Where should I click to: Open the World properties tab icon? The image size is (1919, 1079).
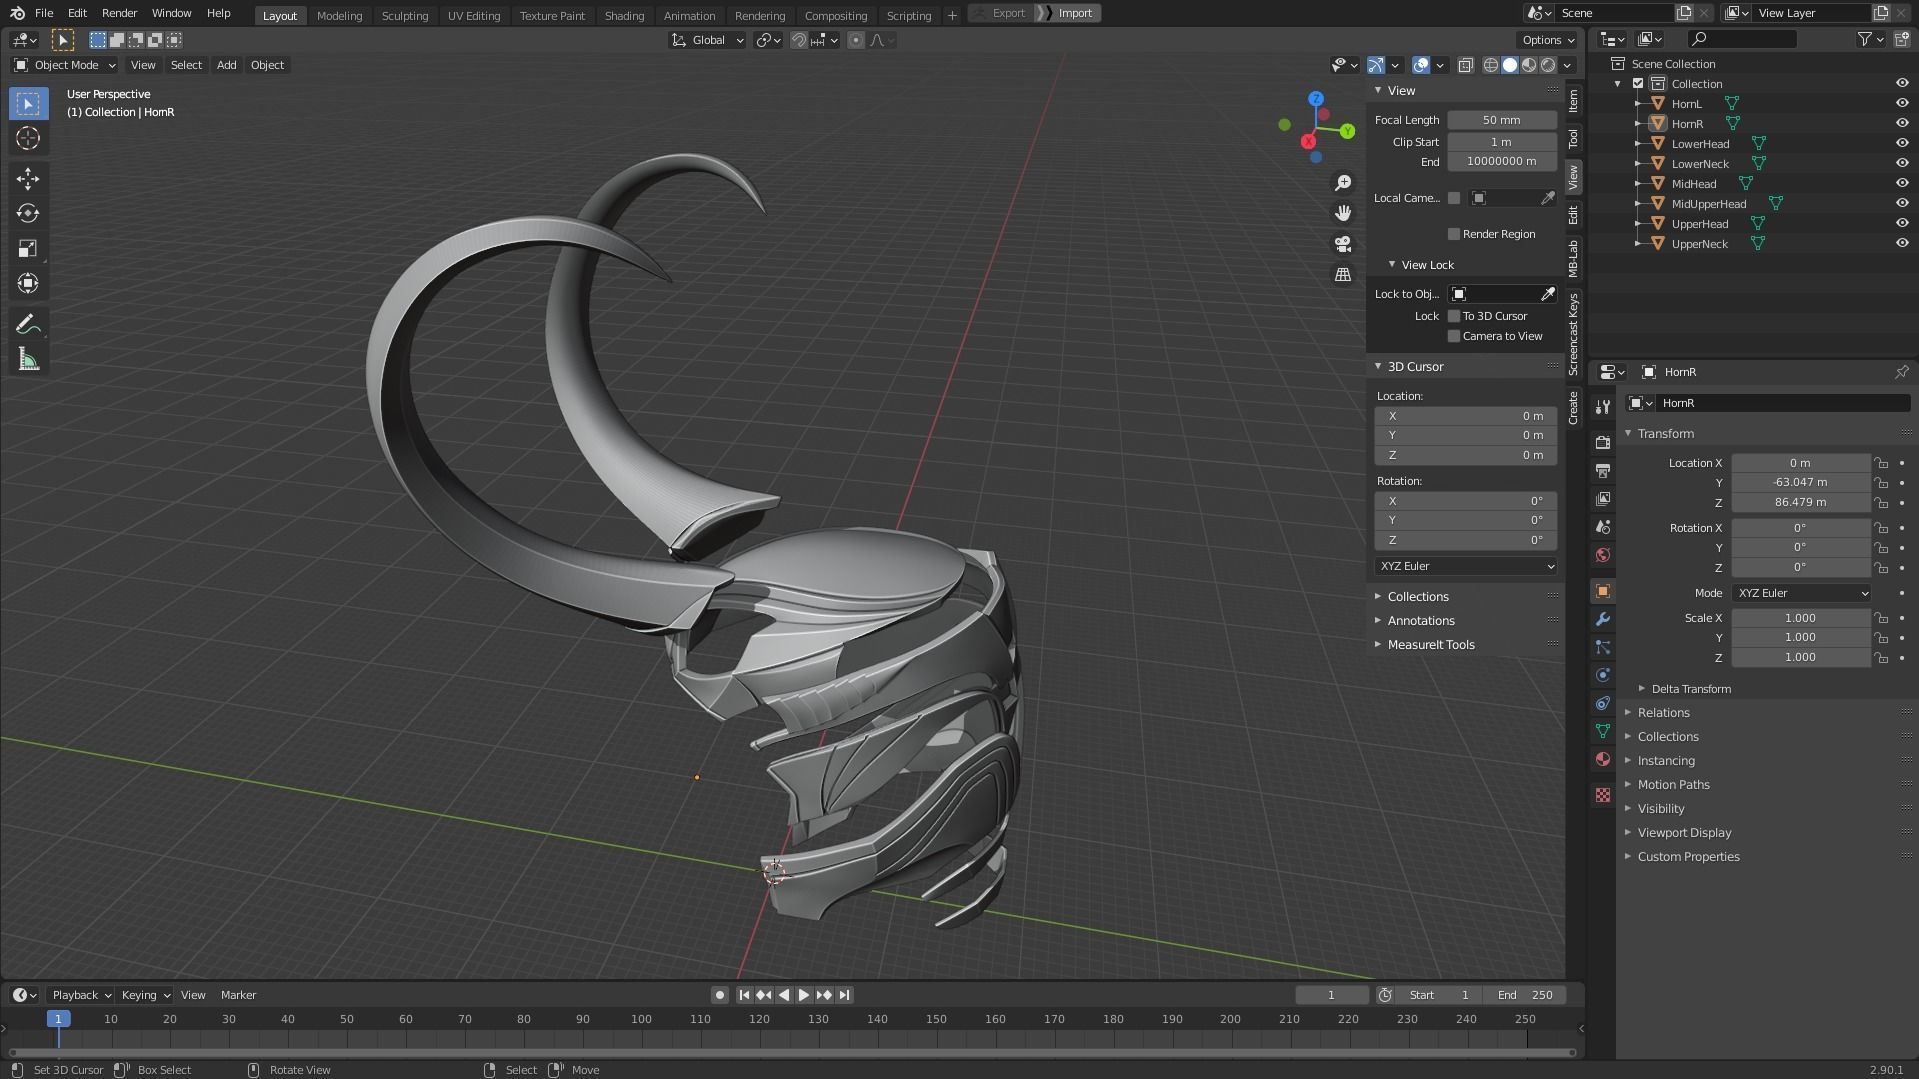[x=1603, y=555]
